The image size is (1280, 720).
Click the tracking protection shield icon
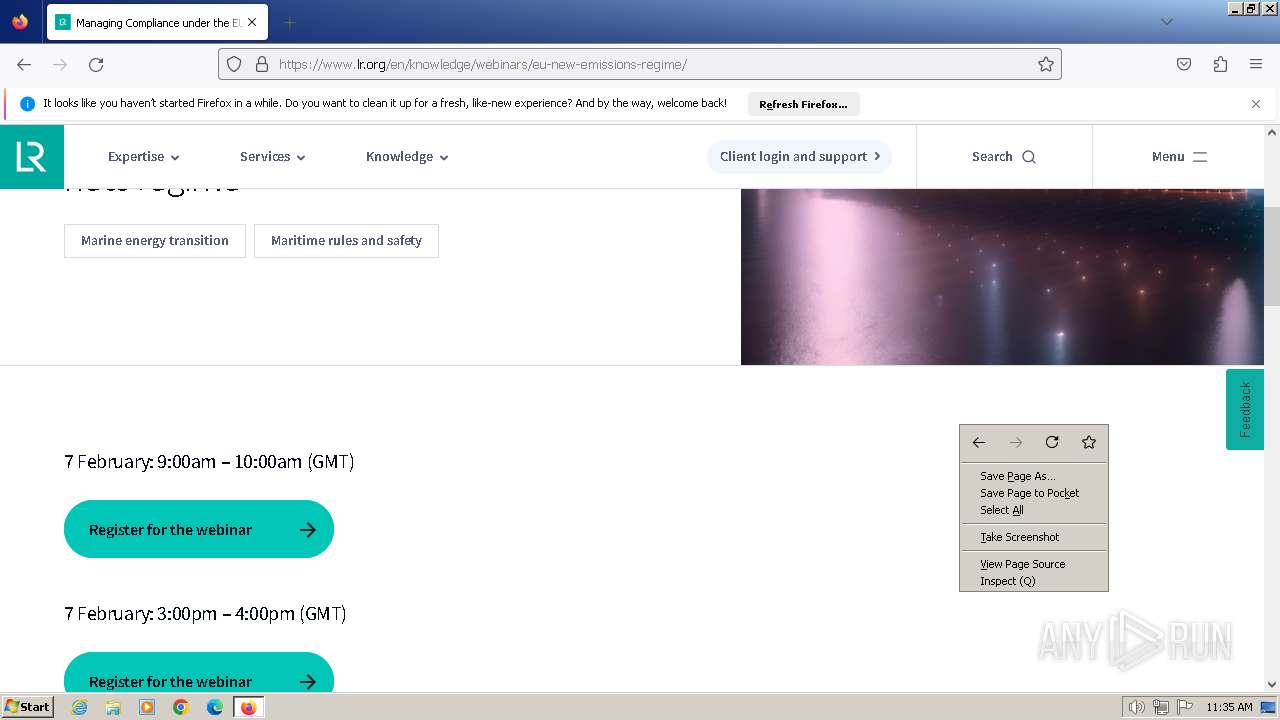(x=234, y=64)
